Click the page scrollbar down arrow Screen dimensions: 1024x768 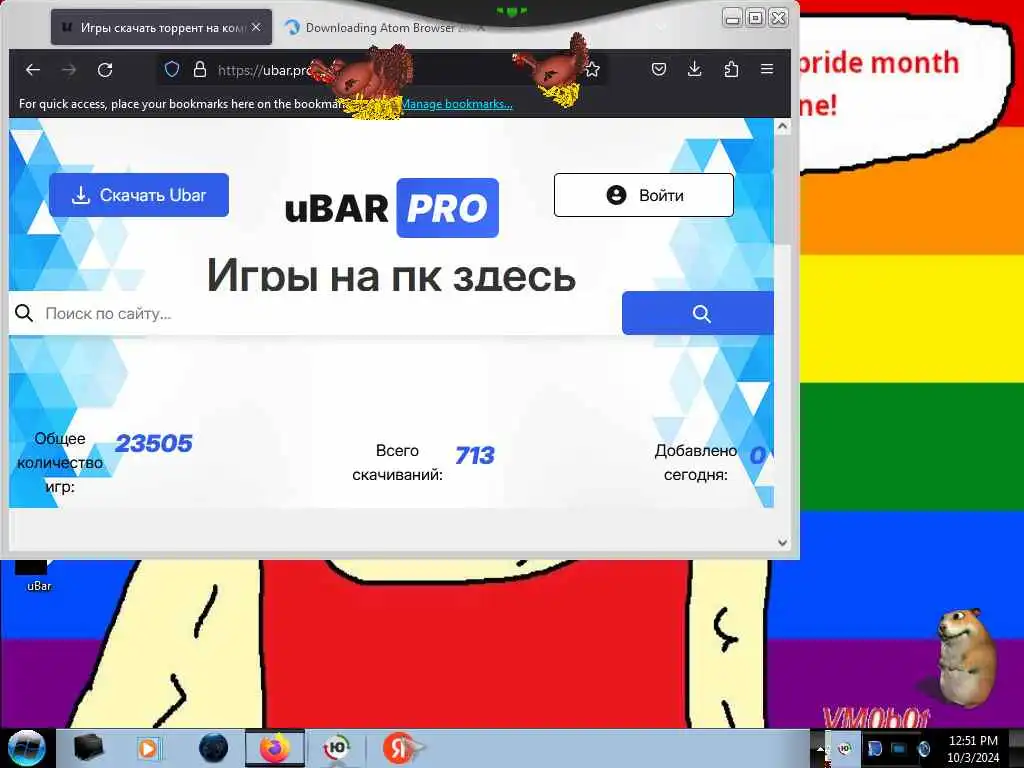[782, 543]
